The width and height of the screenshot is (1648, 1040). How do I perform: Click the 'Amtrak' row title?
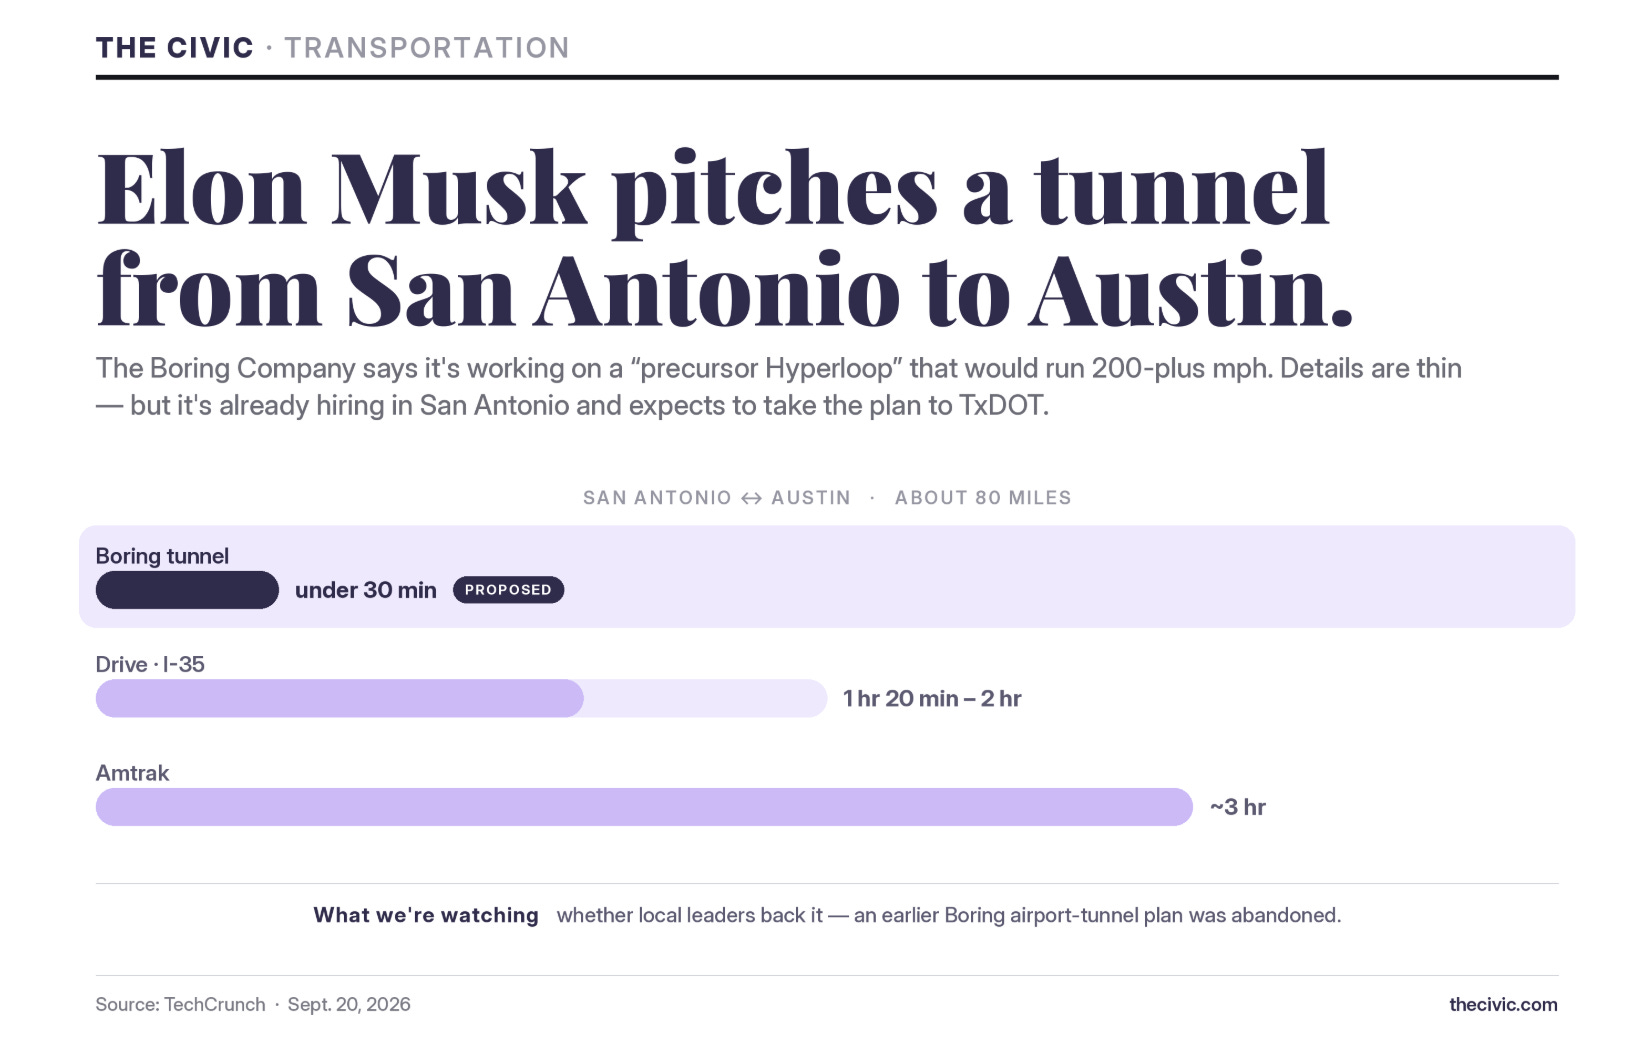132,773
